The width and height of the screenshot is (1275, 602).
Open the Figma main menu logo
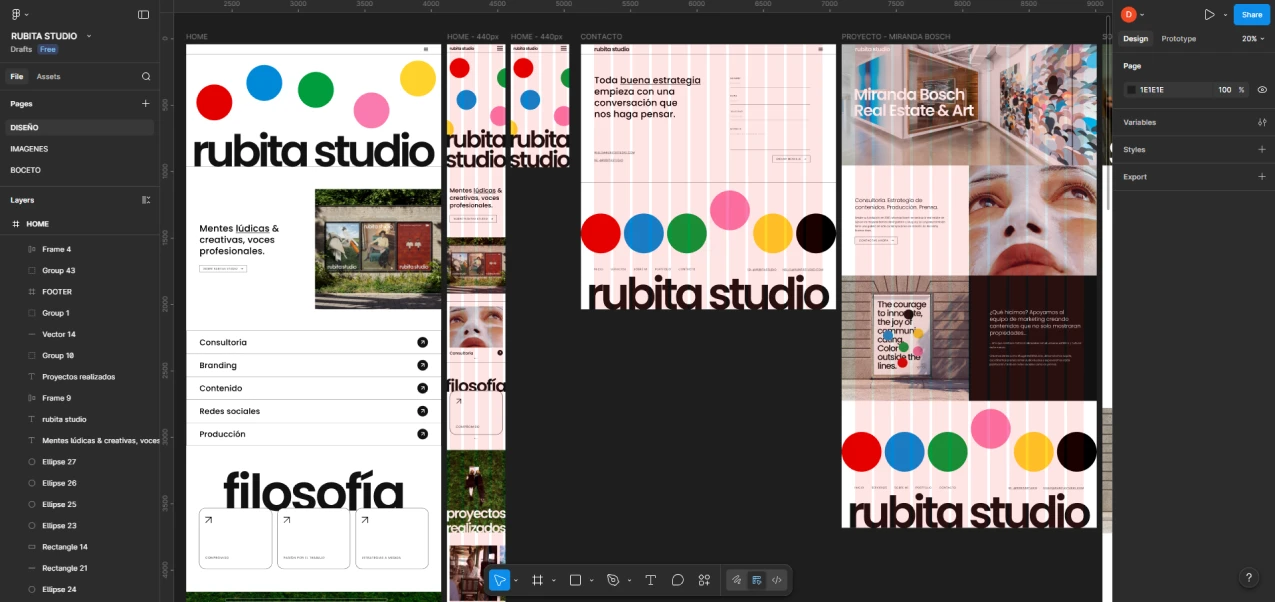point(16,15)
